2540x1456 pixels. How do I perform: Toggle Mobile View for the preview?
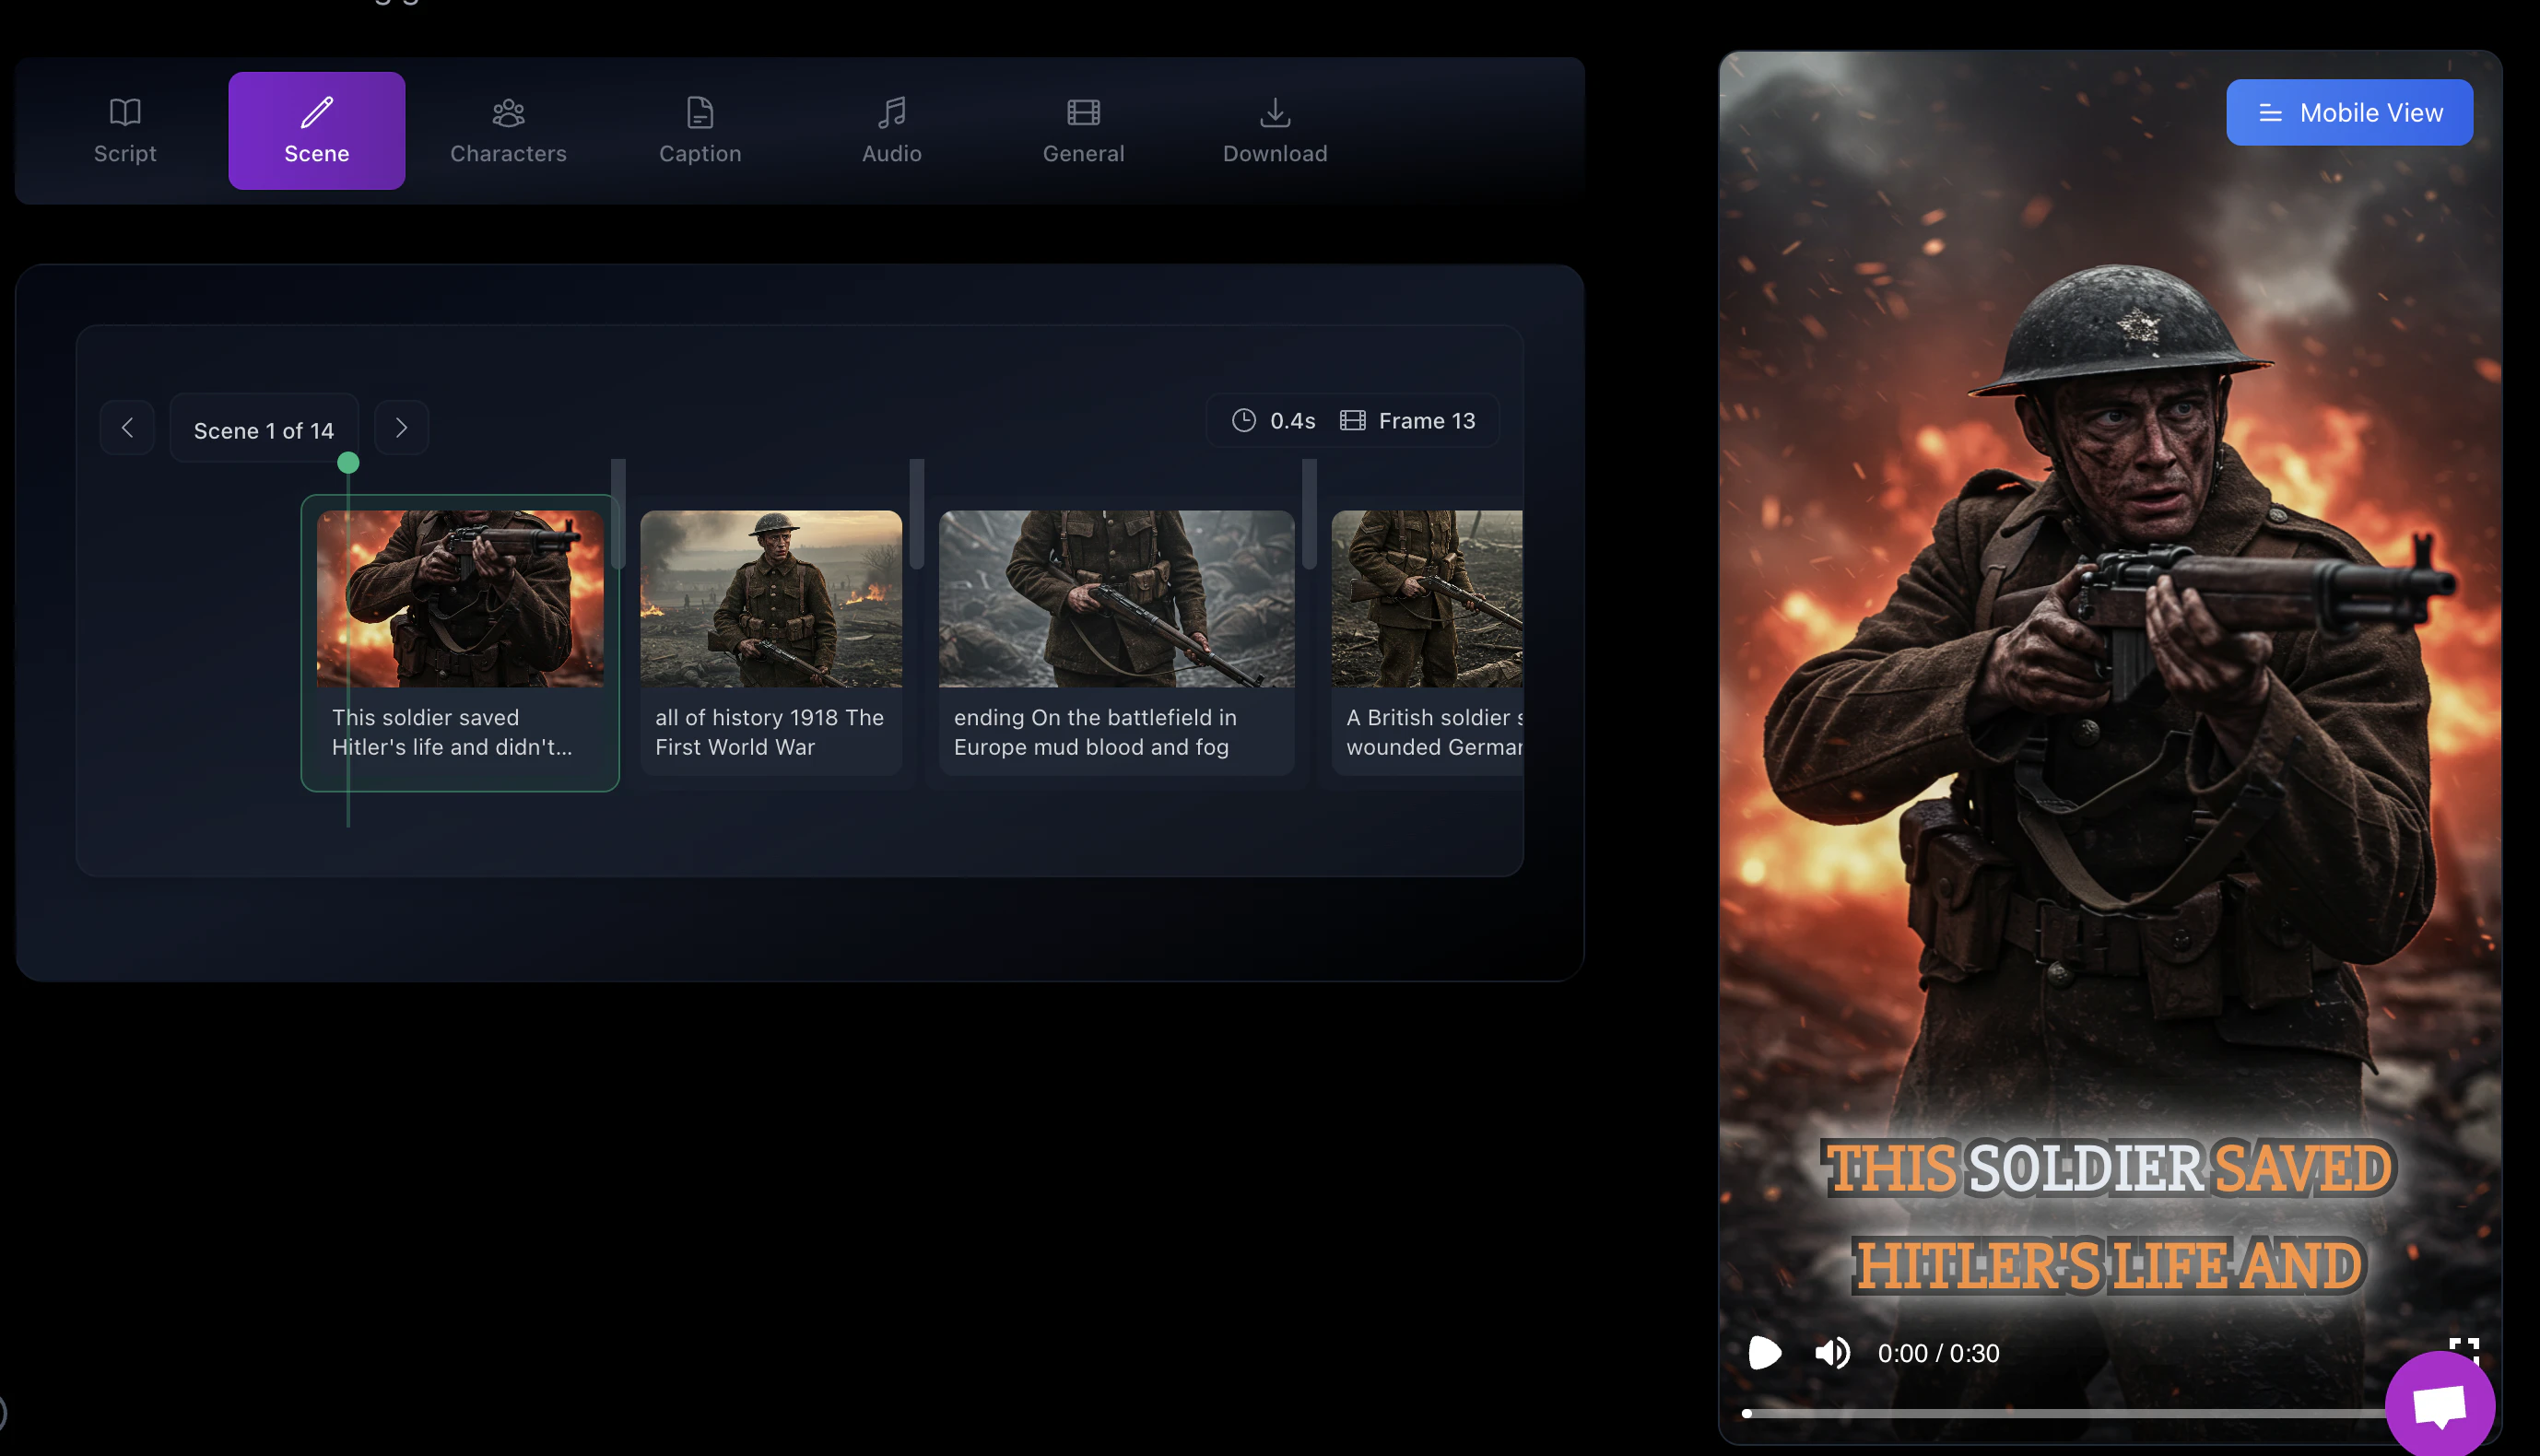(2349, 112)
